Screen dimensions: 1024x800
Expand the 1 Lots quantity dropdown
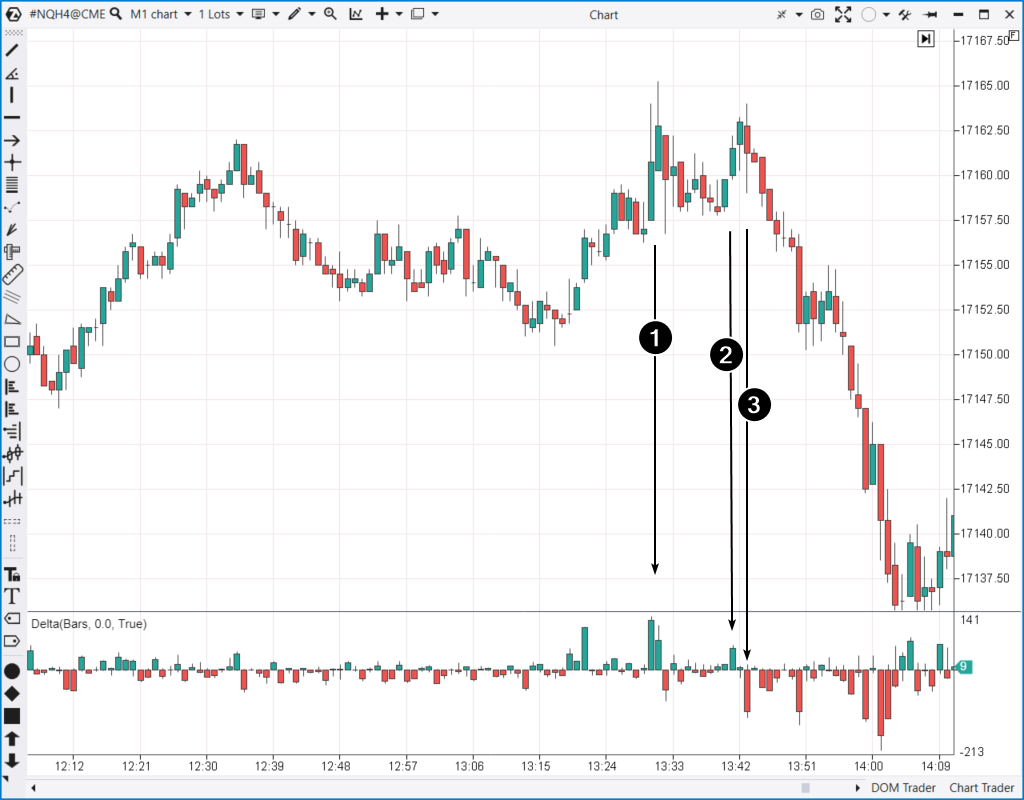click(221, 14)
